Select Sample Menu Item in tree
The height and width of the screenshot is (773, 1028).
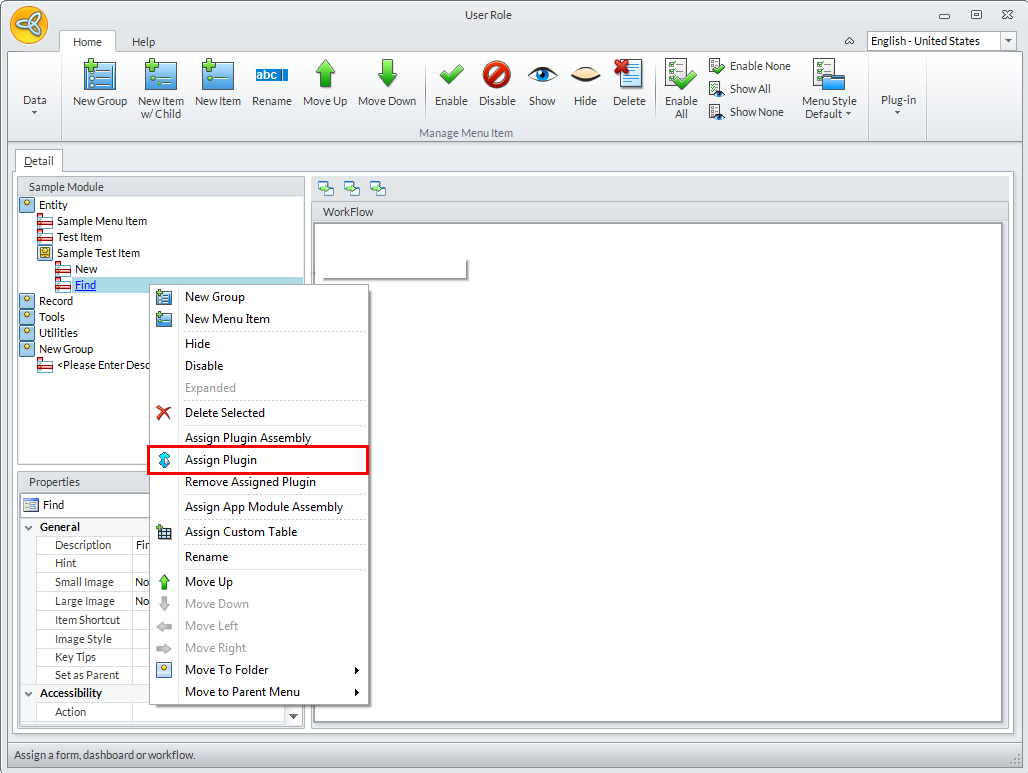(101, 221)
